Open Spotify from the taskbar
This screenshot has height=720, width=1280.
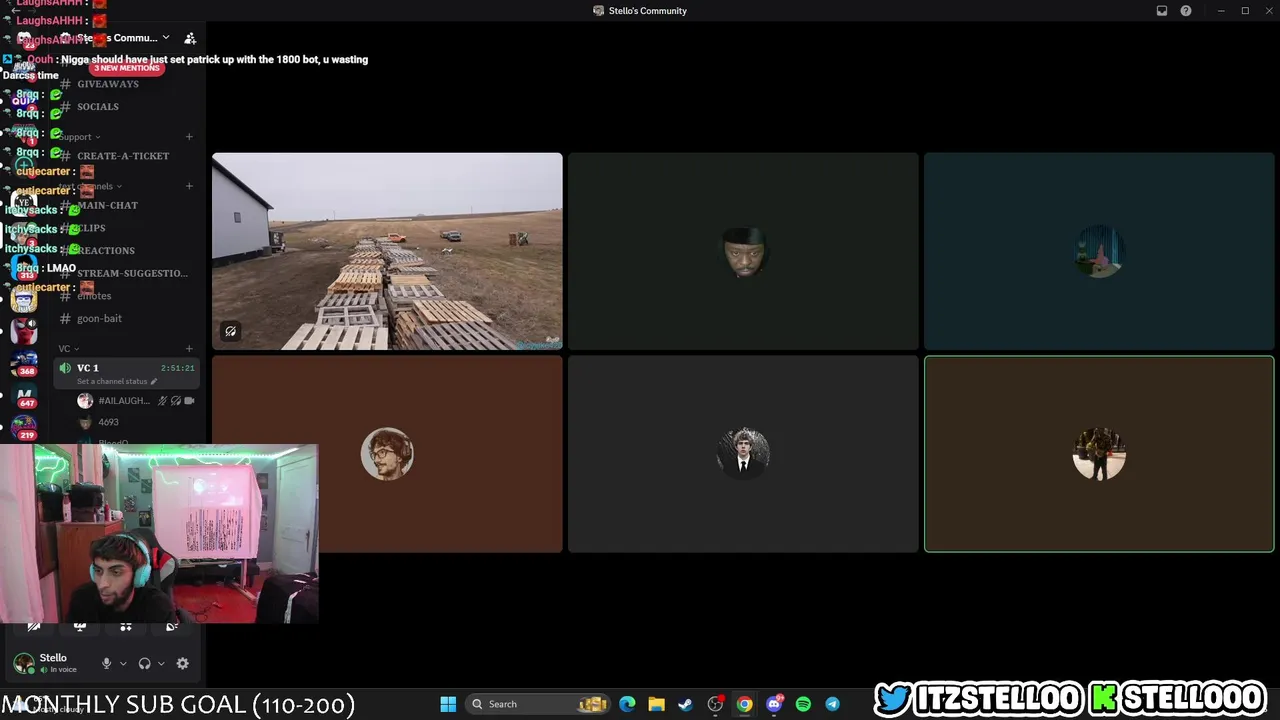coord(803,704)
